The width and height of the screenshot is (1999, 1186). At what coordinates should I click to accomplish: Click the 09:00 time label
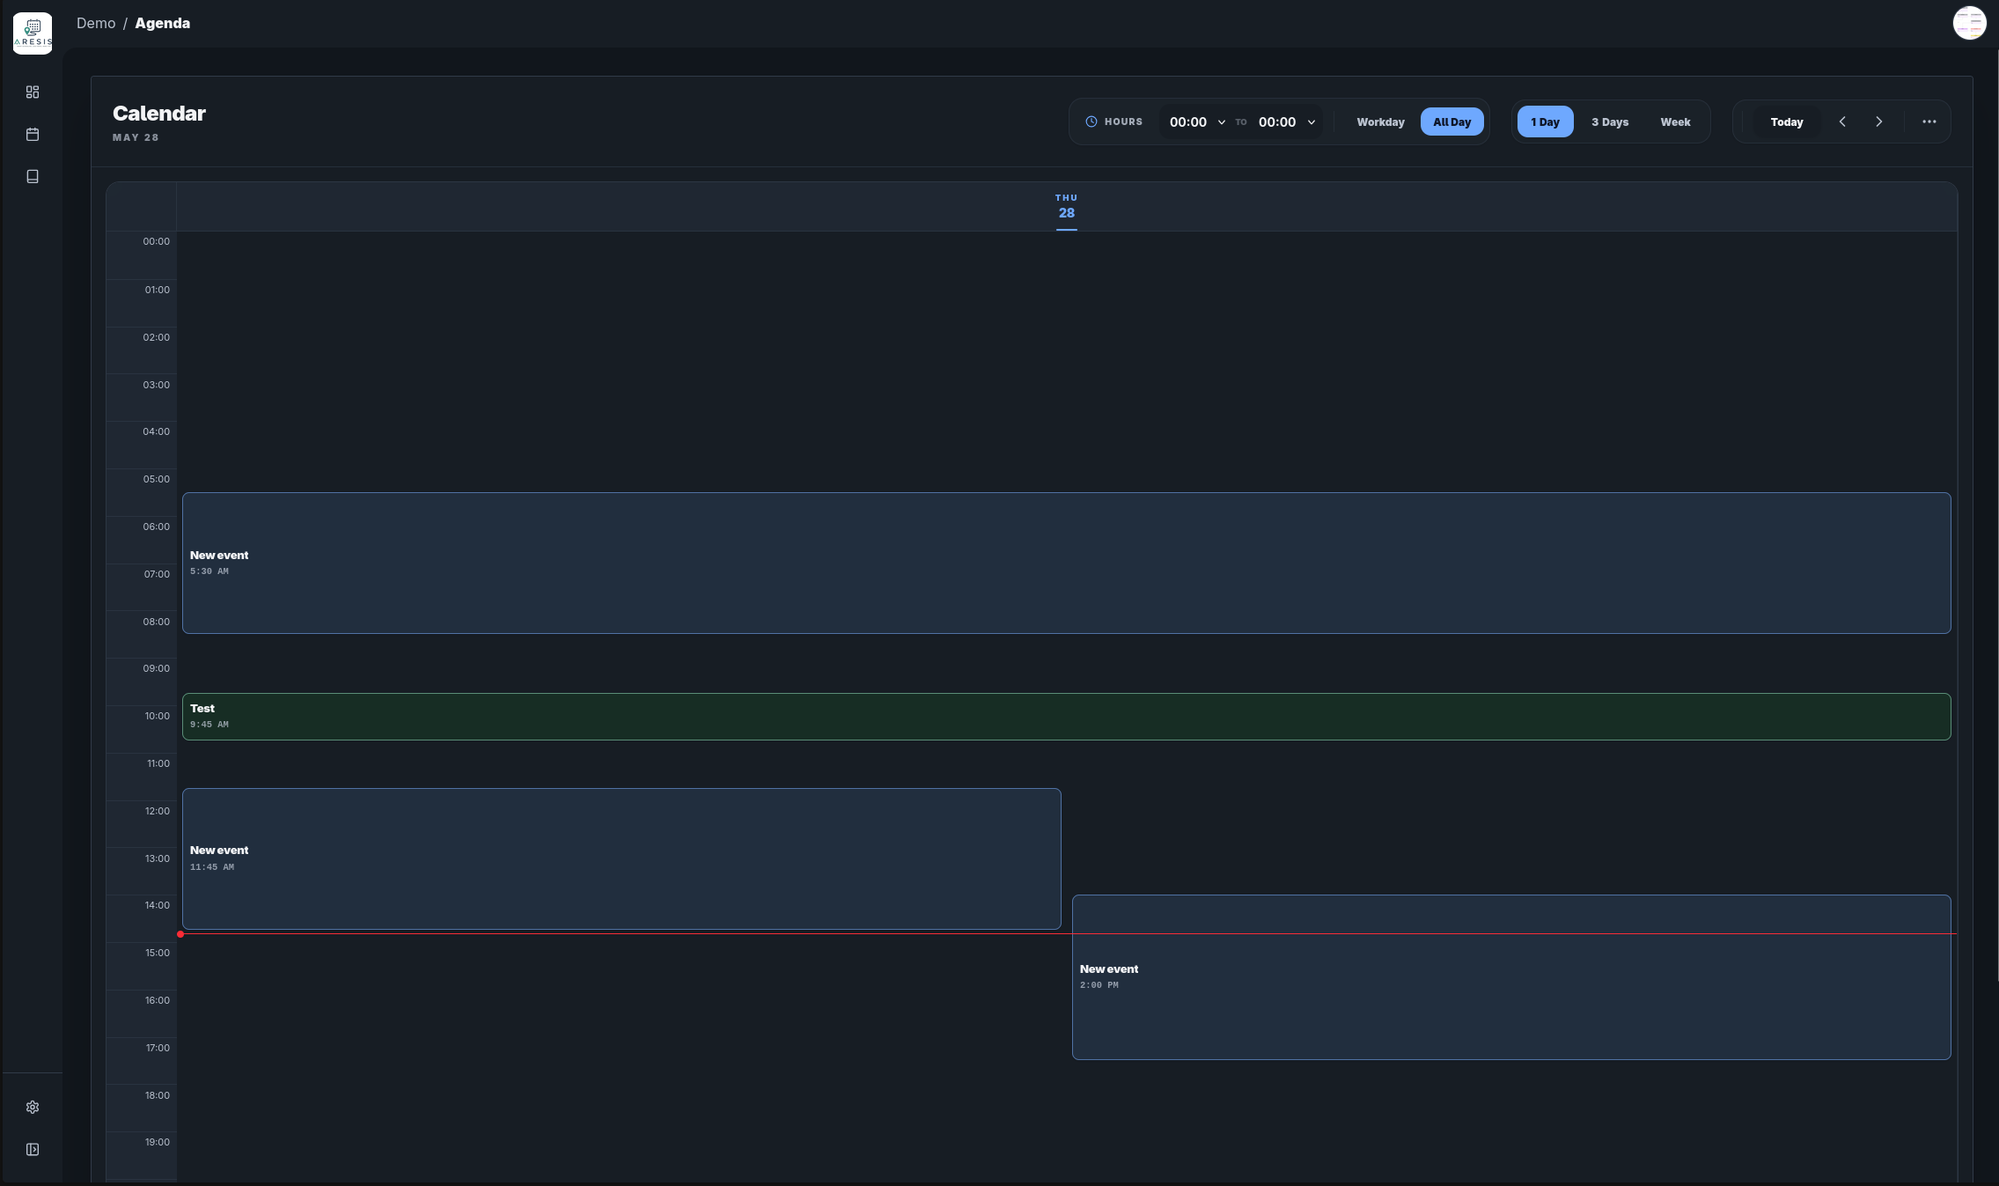156,669
